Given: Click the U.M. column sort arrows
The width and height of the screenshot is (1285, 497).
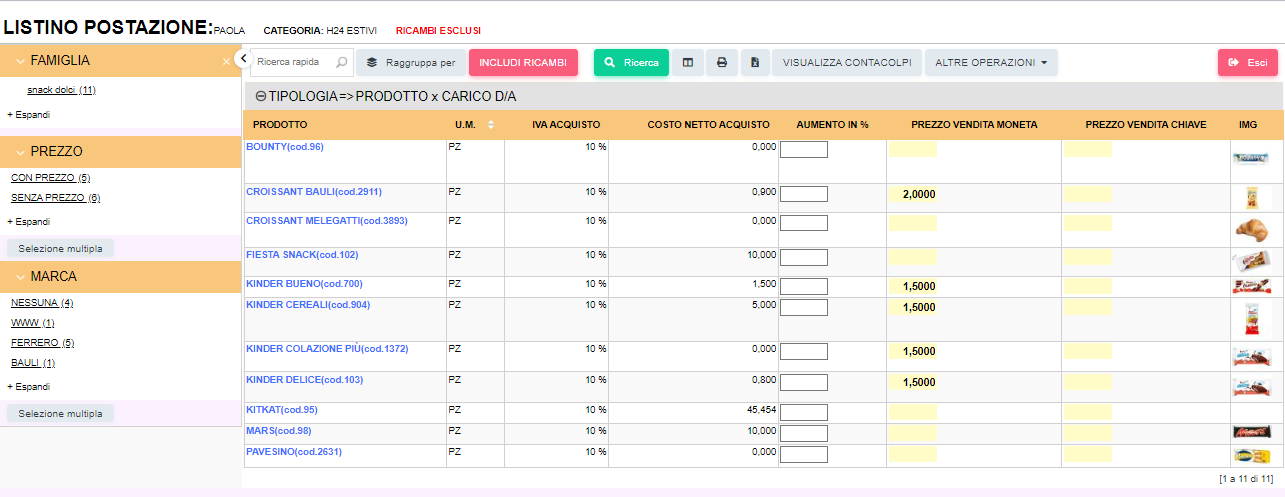Looking at the screenshot, I should 490,125.
